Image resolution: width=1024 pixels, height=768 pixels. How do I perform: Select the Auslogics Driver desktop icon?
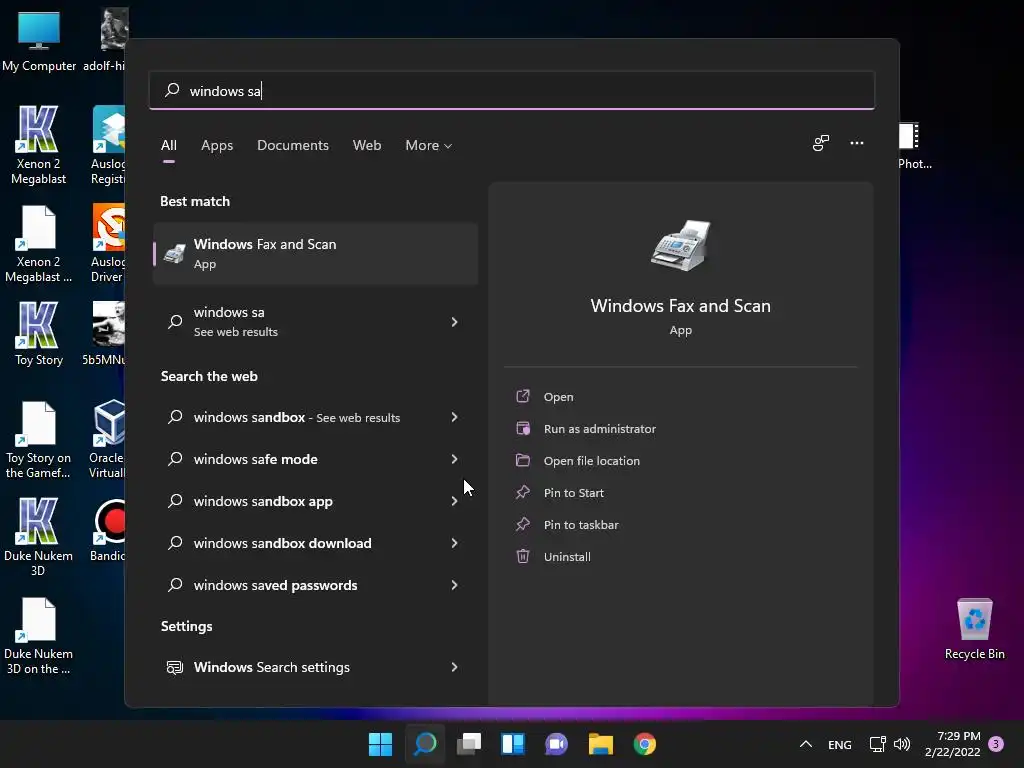[108, 242]
